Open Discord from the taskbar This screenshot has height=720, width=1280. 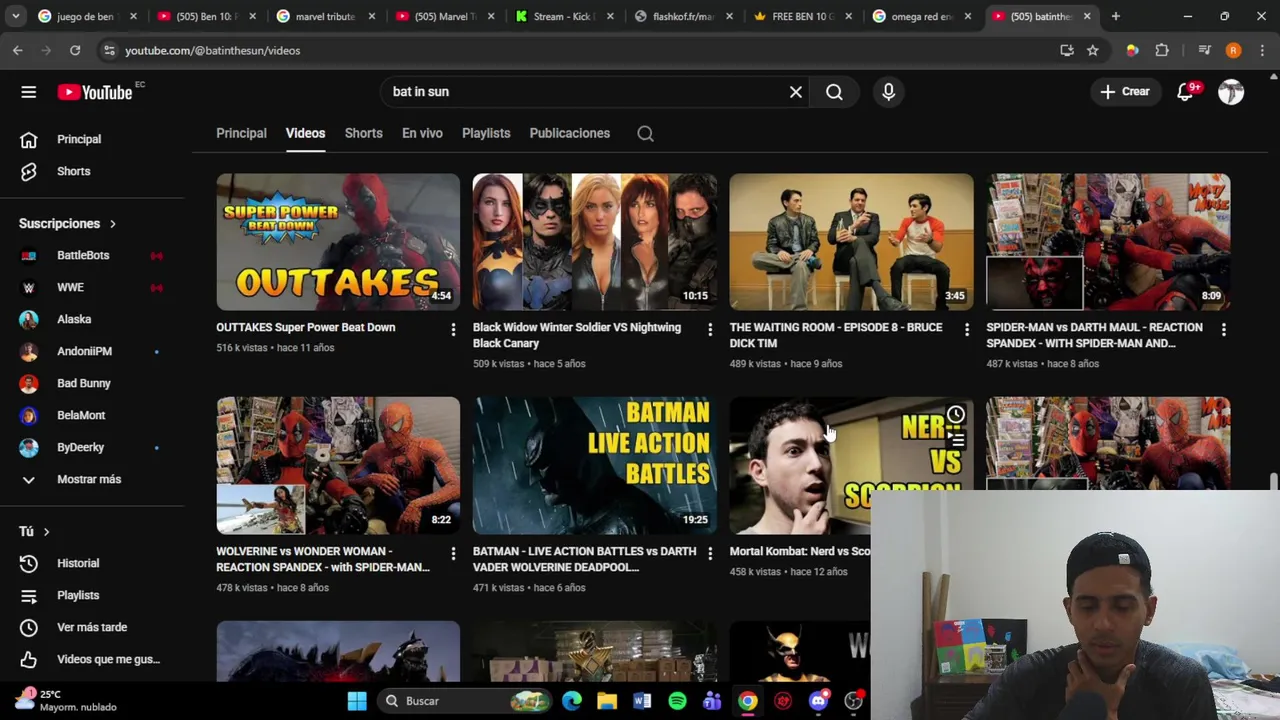point(818,701)
